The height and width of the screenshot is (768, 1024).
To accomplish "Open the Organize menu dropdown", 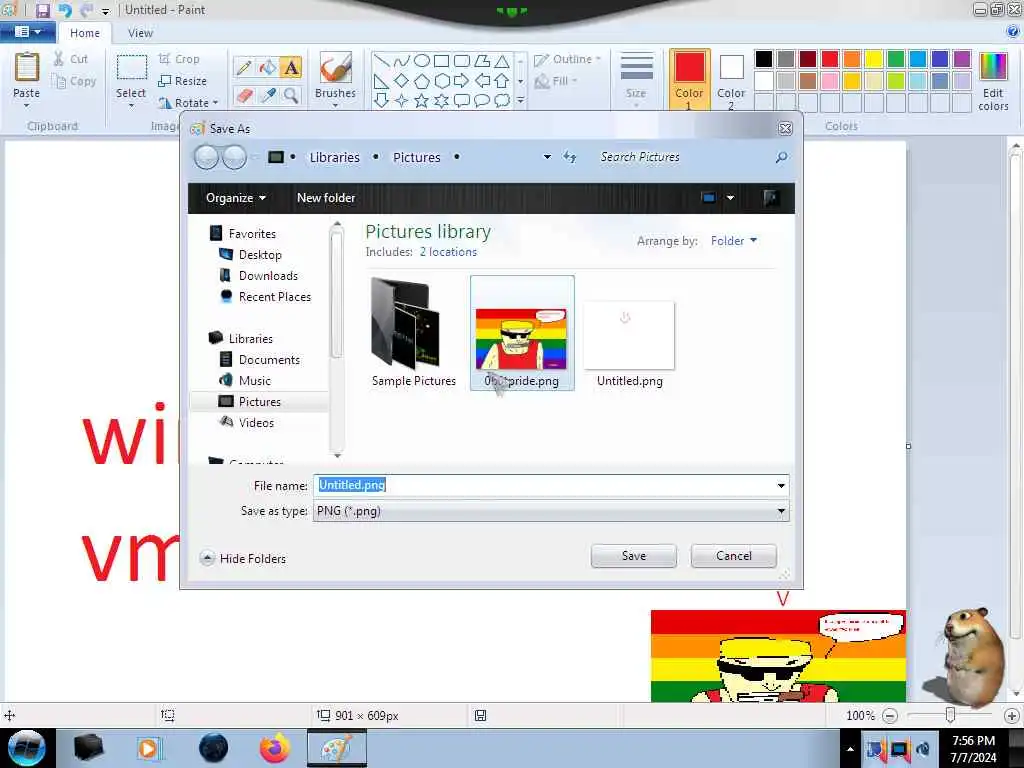I will point(236,198).
